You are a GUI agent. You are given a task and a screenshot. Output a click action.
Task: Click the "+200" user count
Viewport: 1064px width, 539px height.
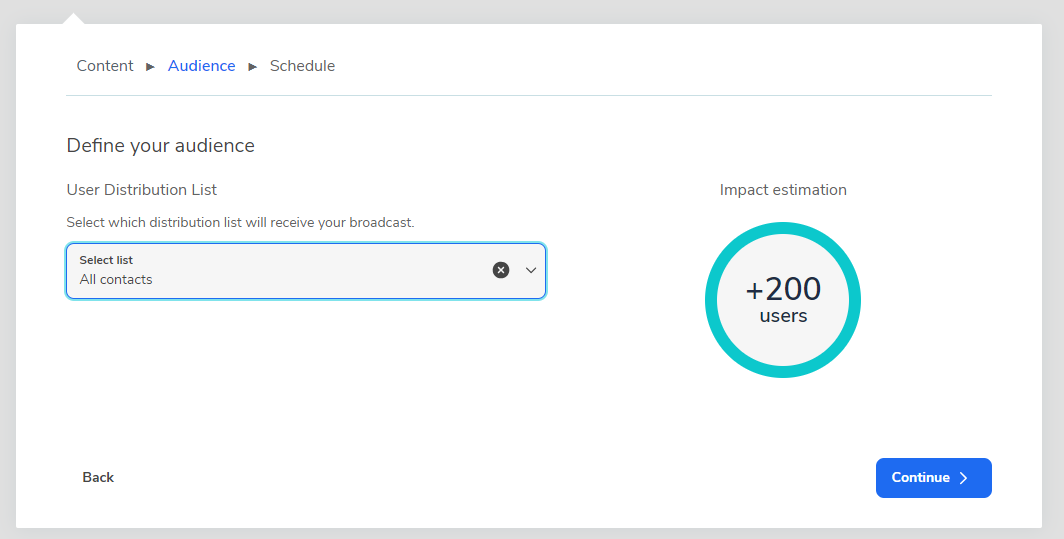click(783, 289)
